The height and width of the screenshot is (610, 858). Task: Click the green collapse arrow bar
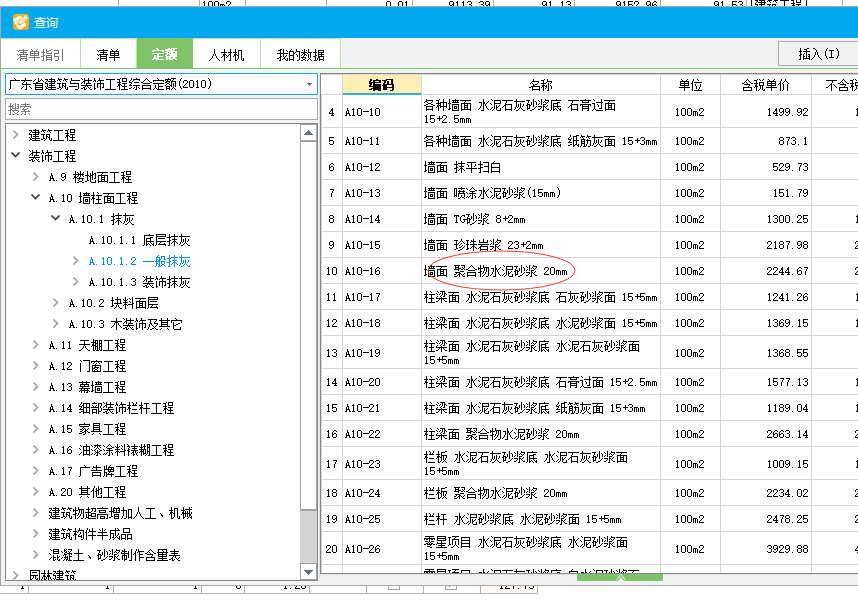pos(620,577)
